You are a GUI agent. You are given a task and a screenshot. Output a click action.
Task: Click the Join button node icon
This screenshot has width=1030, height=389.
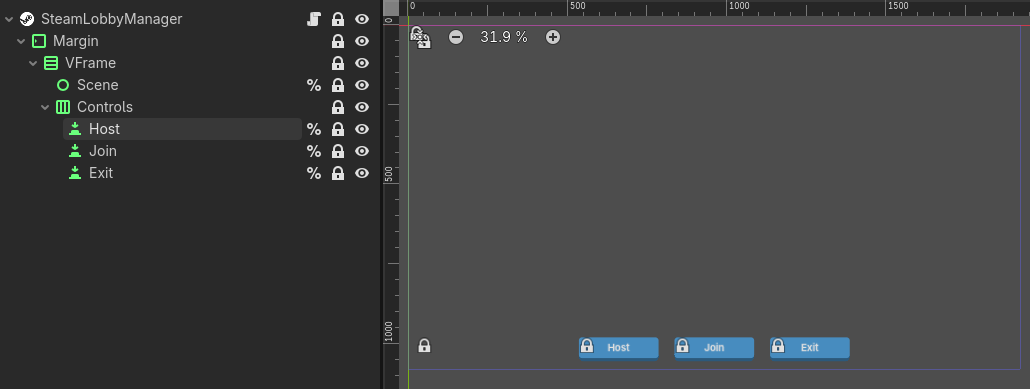point(75,151)
